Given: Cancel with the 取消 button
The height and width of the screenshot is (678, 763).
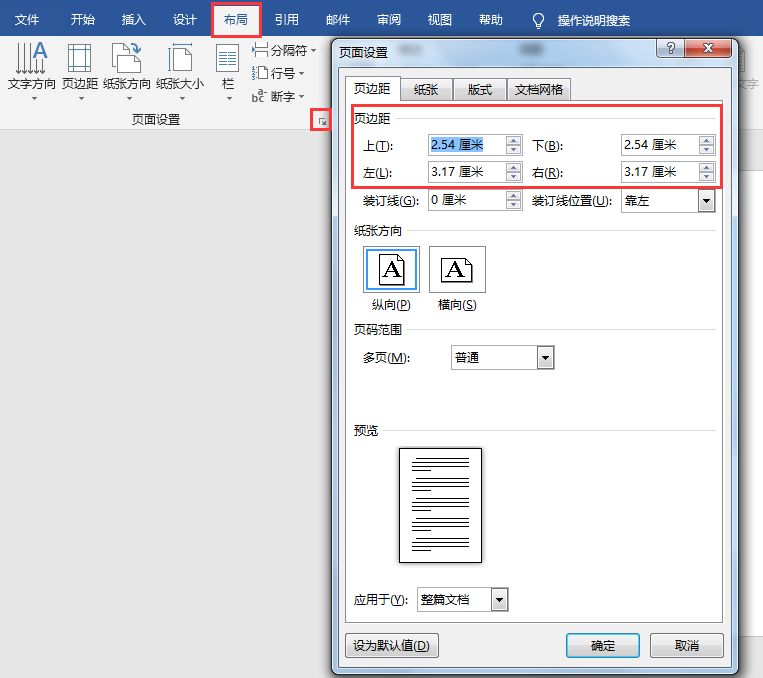Looking at the screenshot, I should [687, 645].
